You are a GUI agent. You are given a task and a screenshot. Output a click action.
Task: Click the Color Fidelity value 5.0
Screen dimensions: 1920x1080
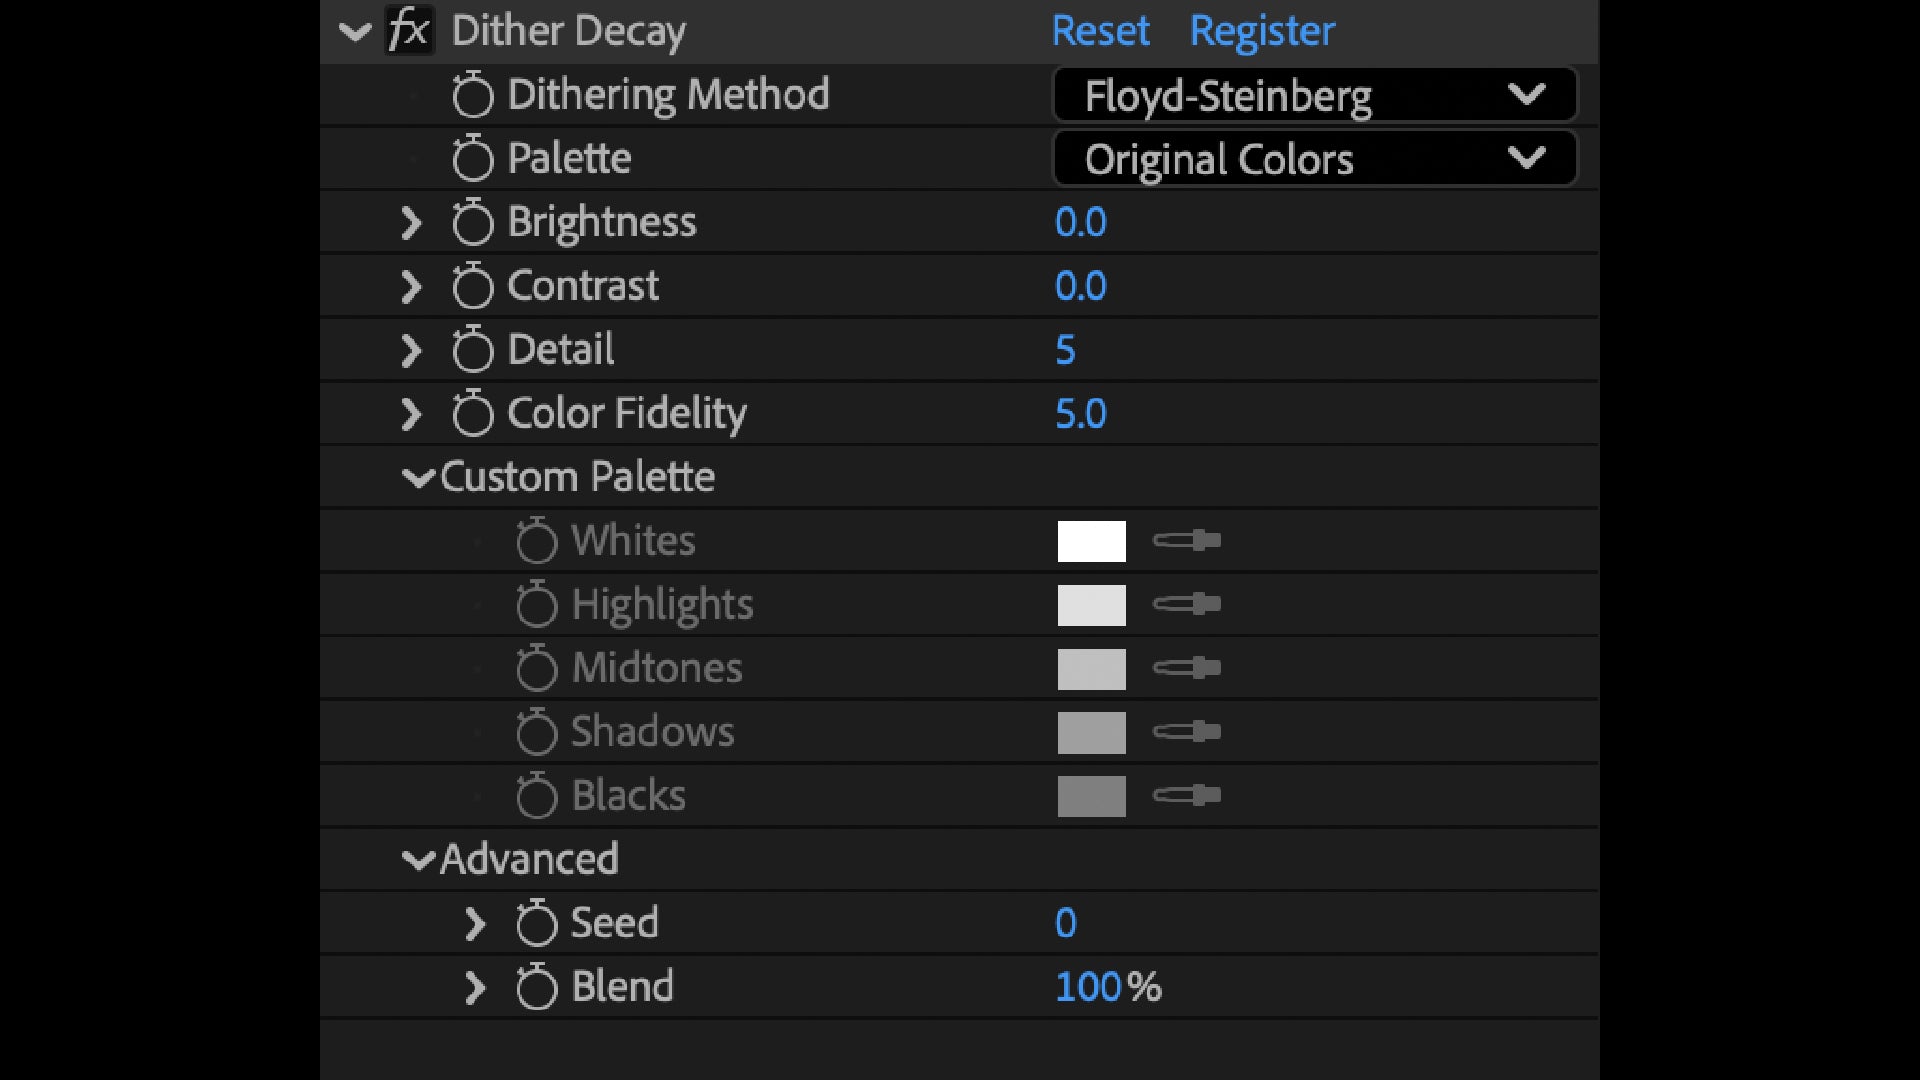click(1080, 414)
